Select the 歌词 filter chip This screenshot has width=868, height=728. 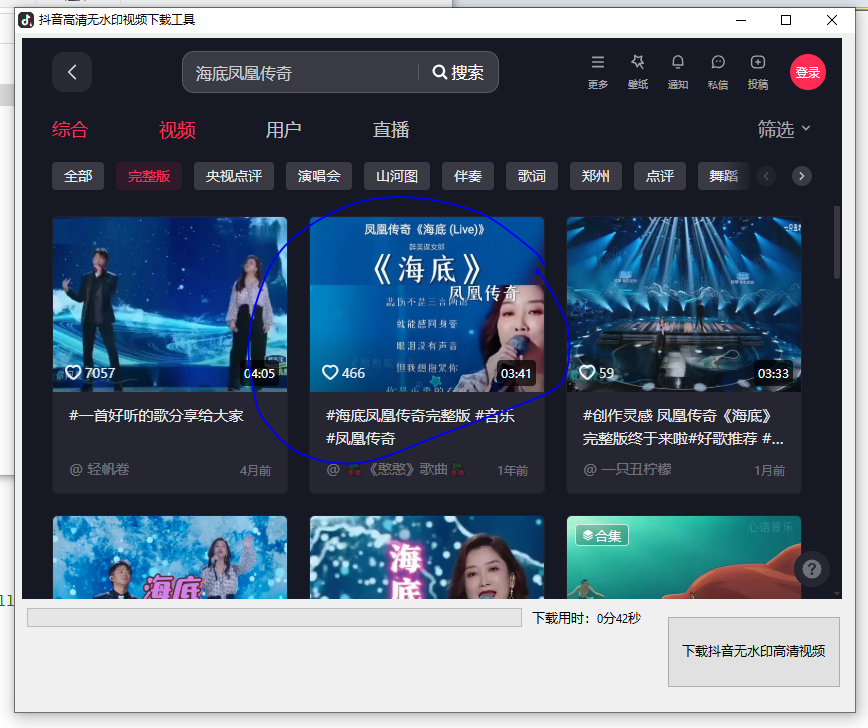532,176
